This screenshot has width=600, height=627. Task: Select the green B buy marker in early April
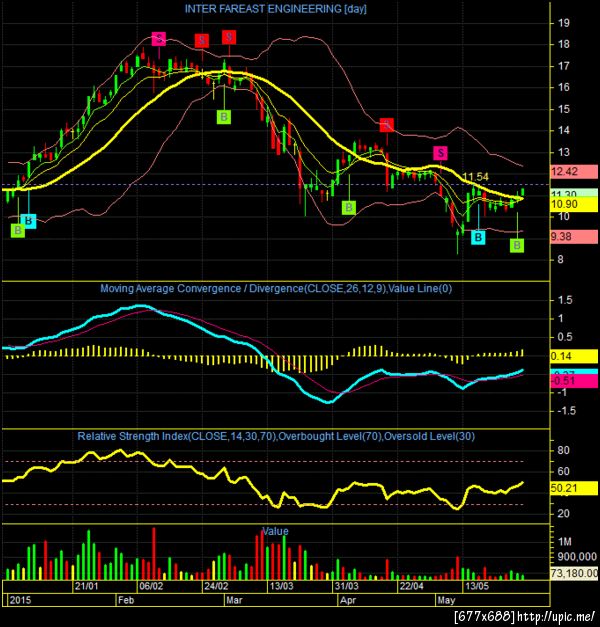[349, 208]
